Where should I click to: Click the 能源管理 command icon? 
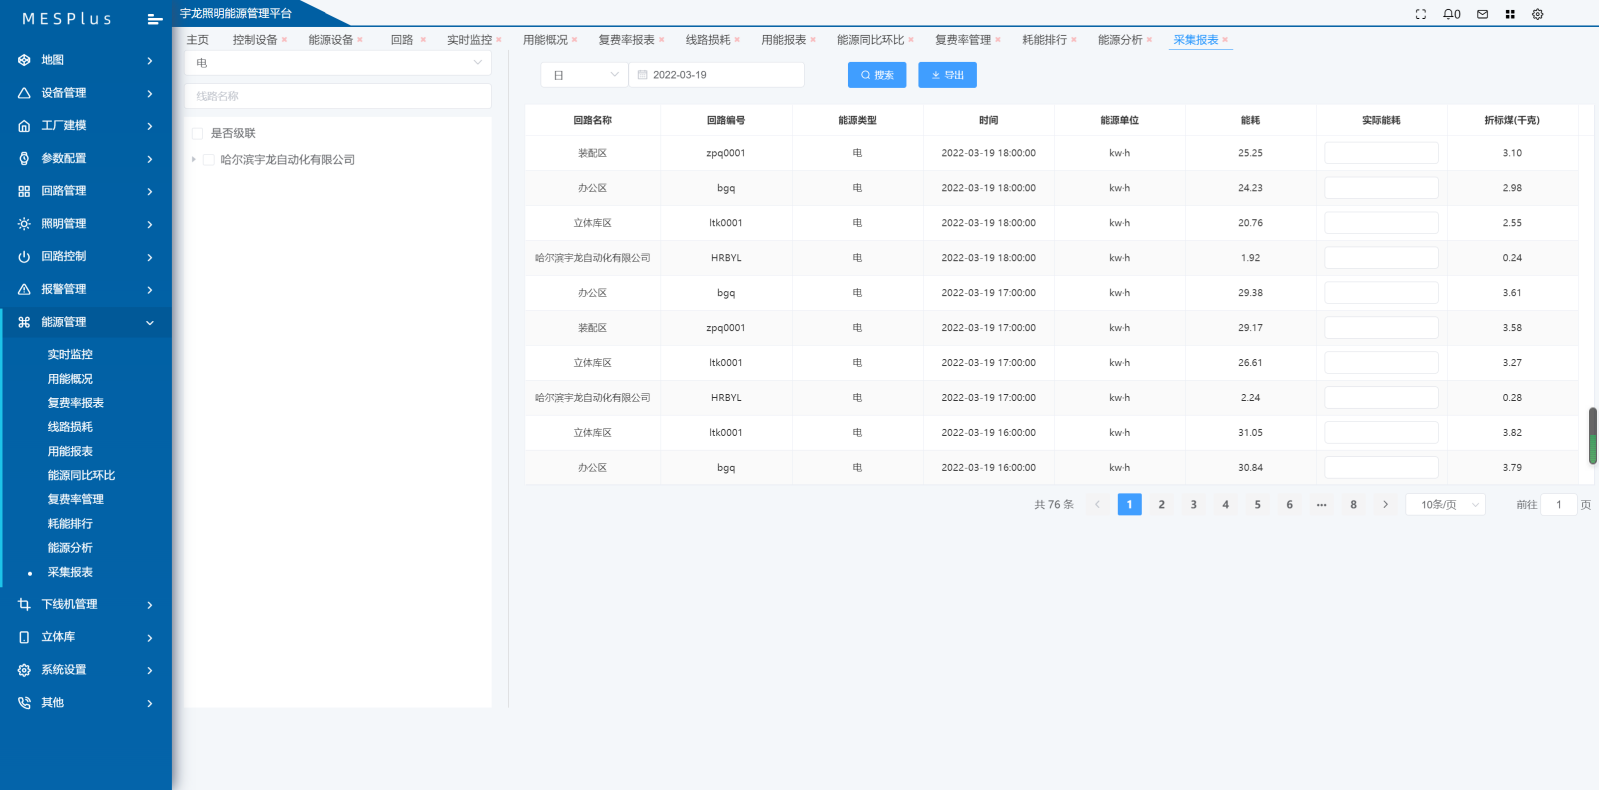(24, 322)
